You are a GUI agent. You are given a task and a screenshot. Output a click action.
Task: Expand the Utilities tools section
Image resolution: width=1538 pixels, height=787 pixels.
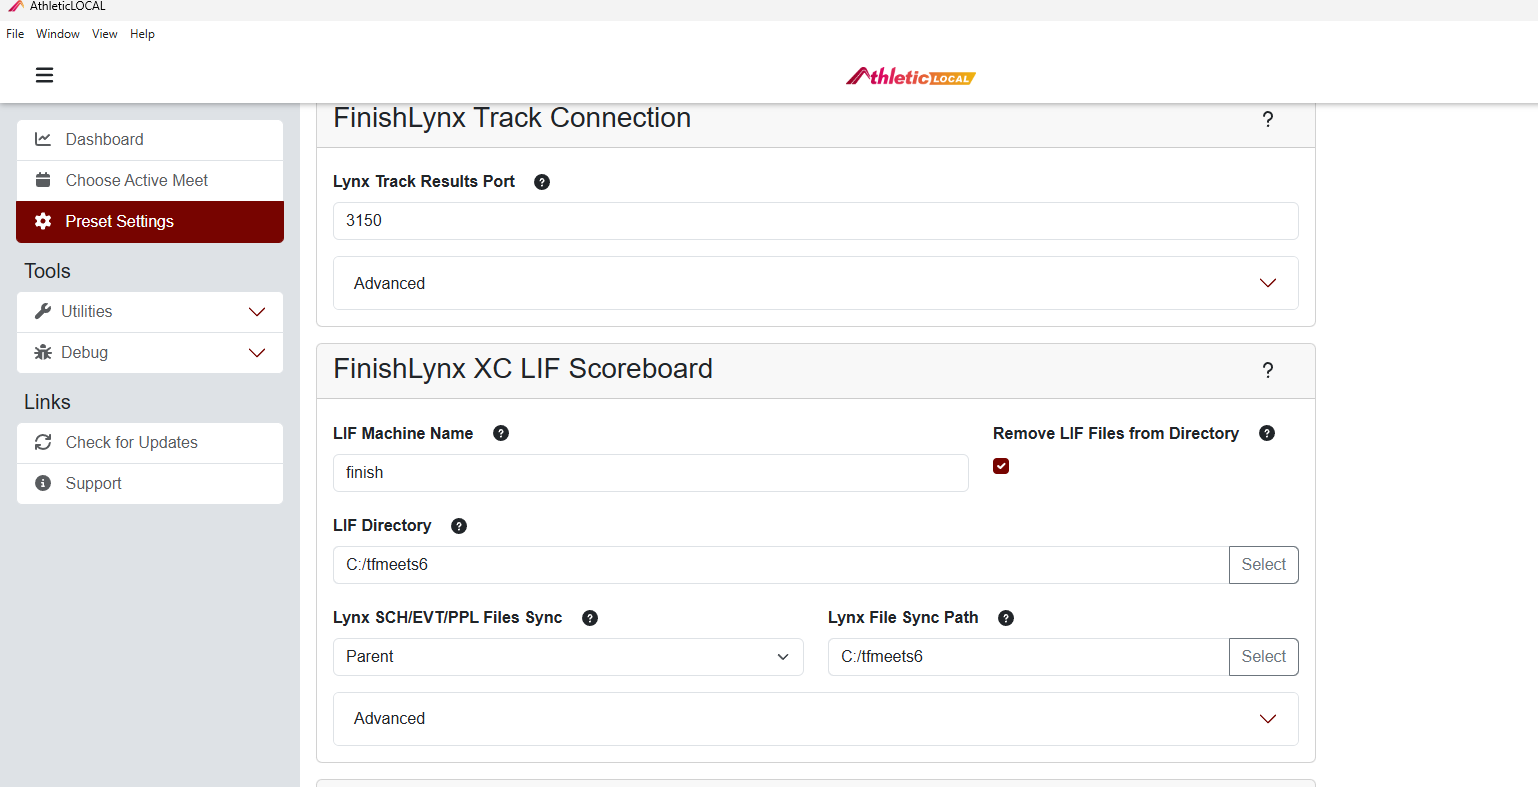tap(150, 312)
